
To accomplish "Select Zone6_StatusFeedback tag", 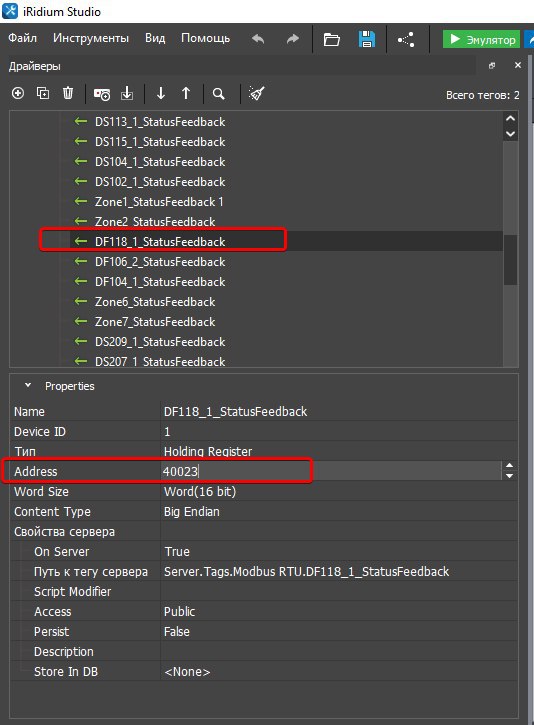I will coord(155,302).
